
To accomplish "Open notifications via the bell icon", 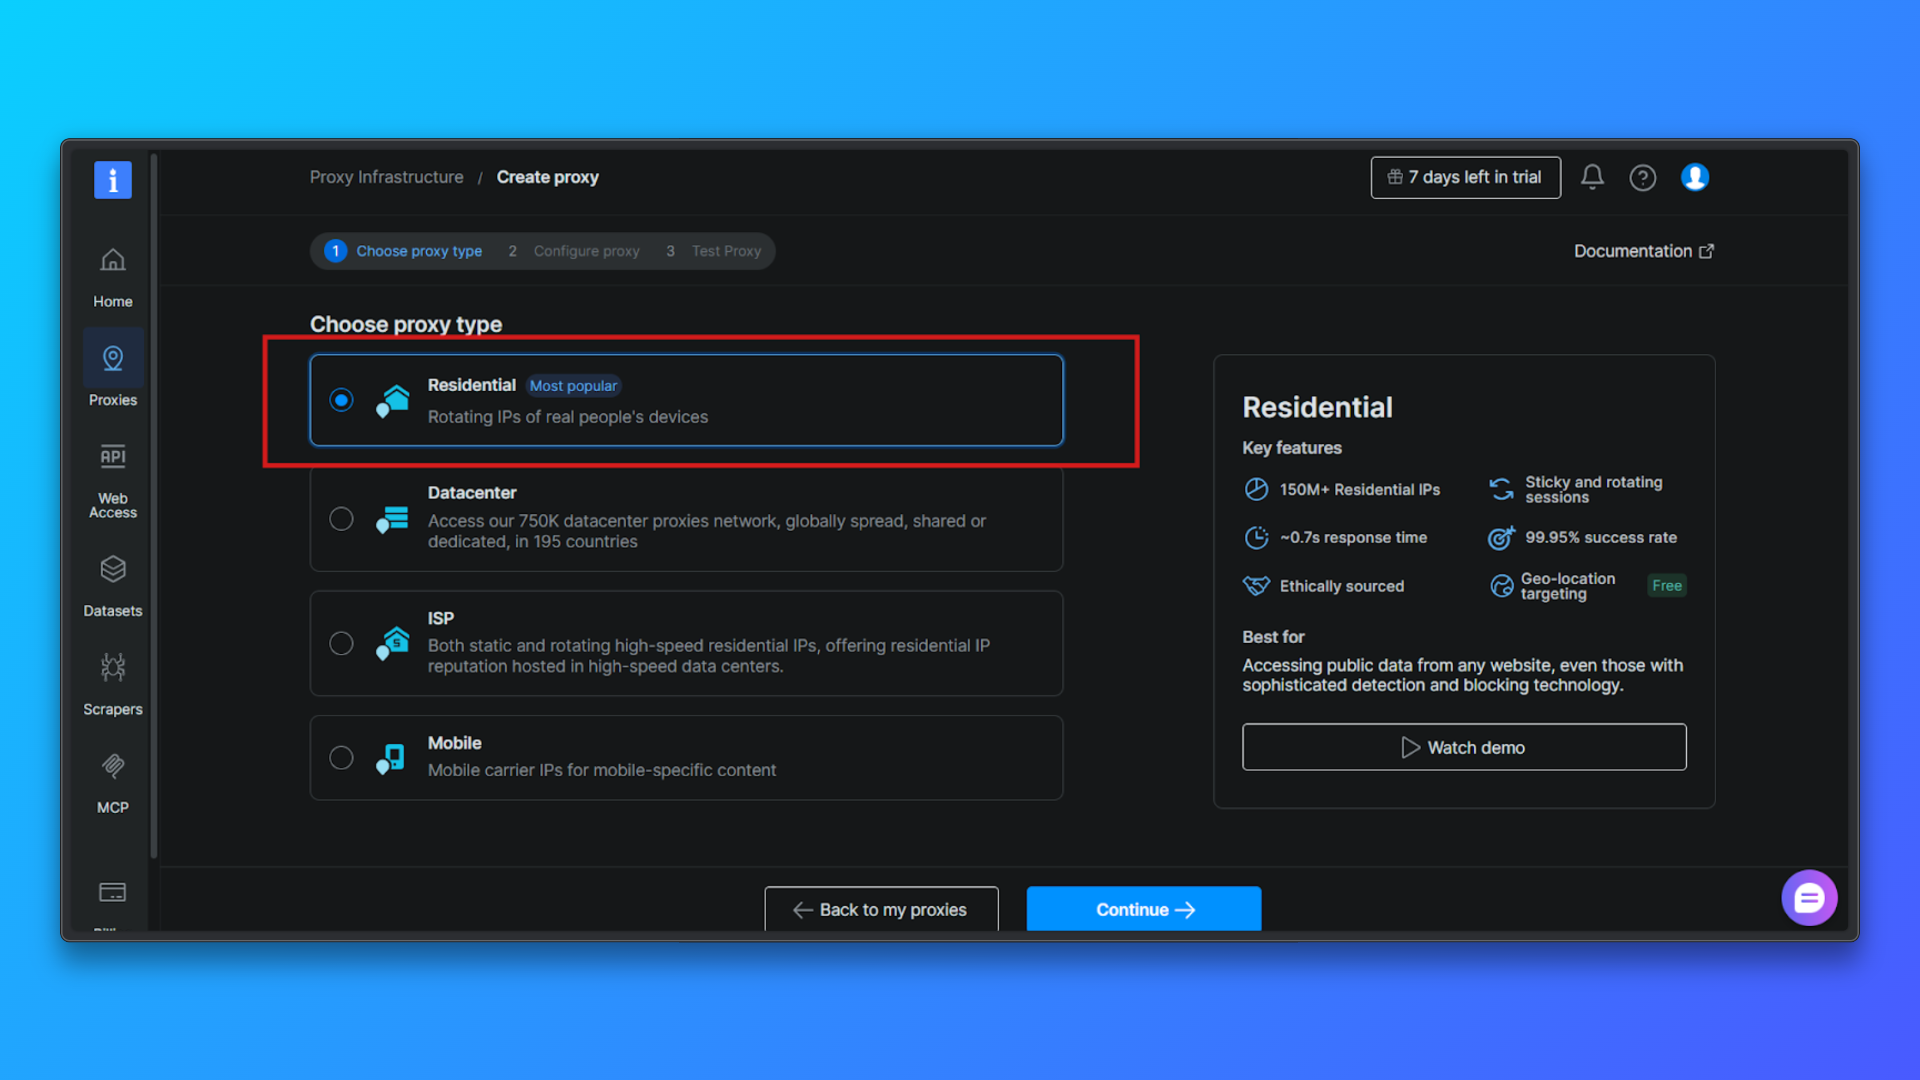I will coord(1592,177).
